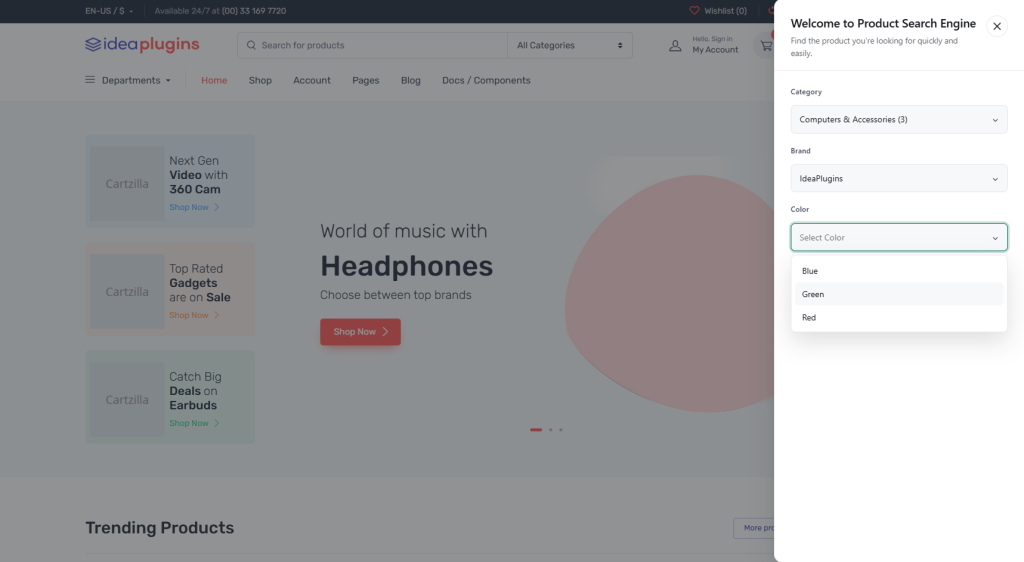Click the Wishlist heart icon
This screenshot has height=562, width=1024.
694,10
